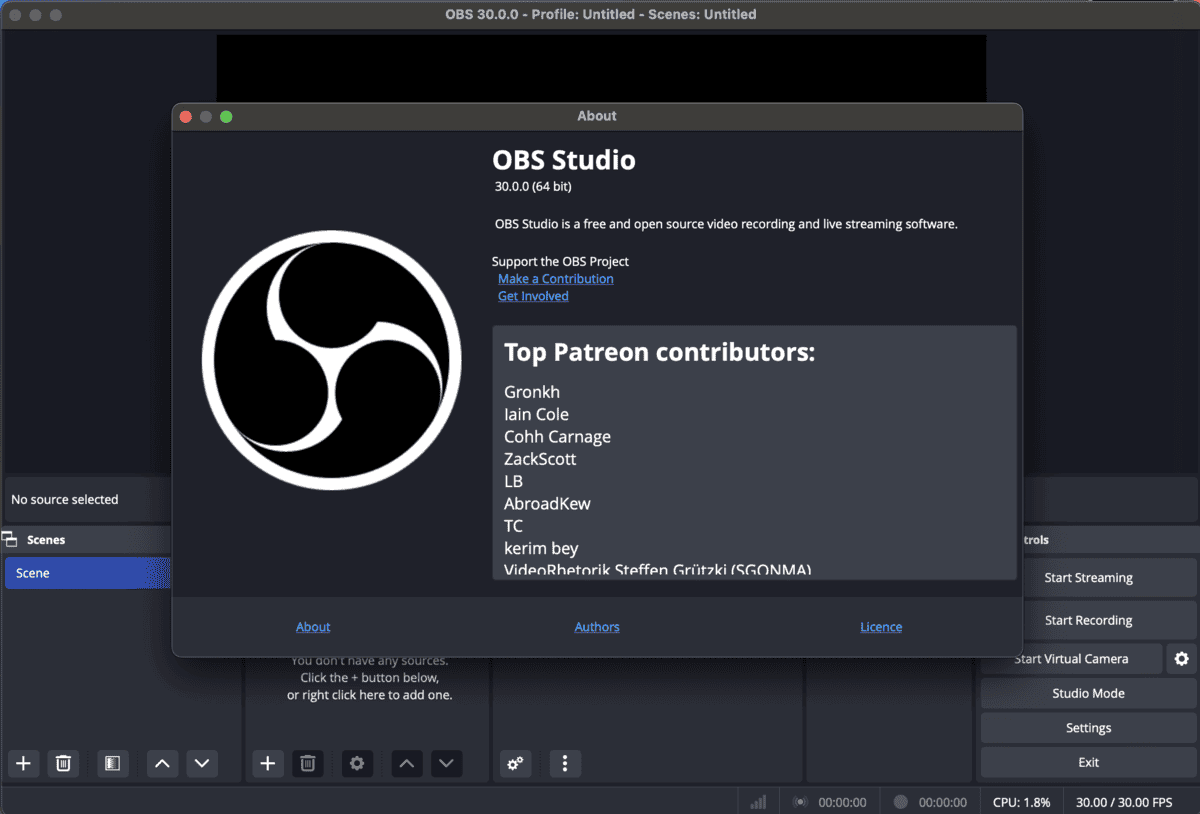1200x814 pixels.
Task: Click the Cohh Carnage contributor name
Action: (557, 437)
